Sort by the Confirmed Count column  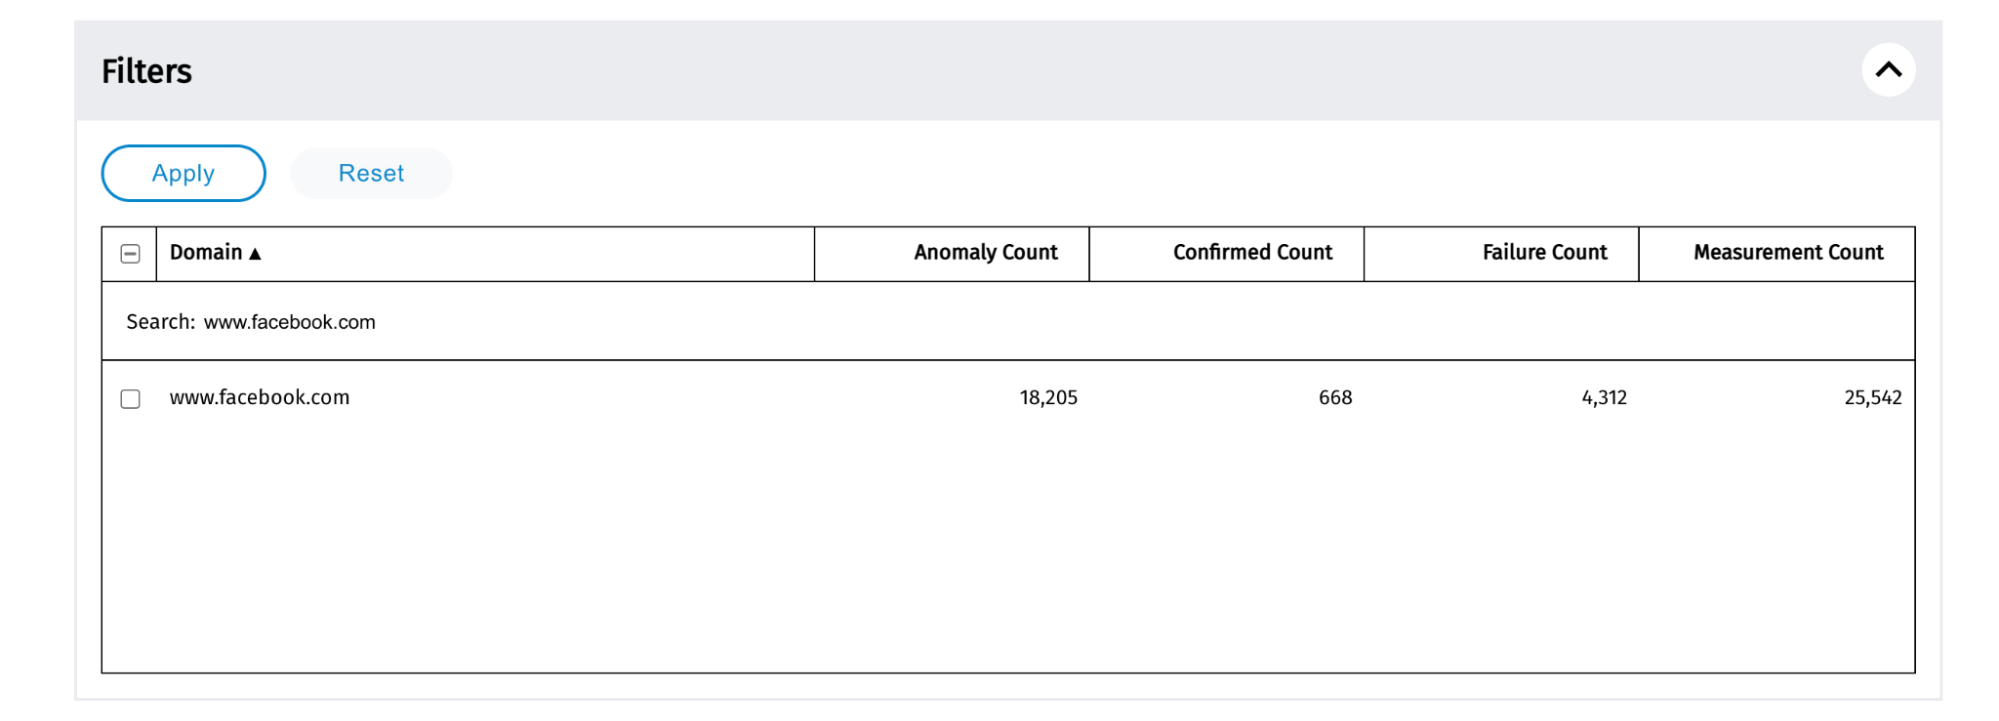pyautogui.click(x=1252, y=253)
